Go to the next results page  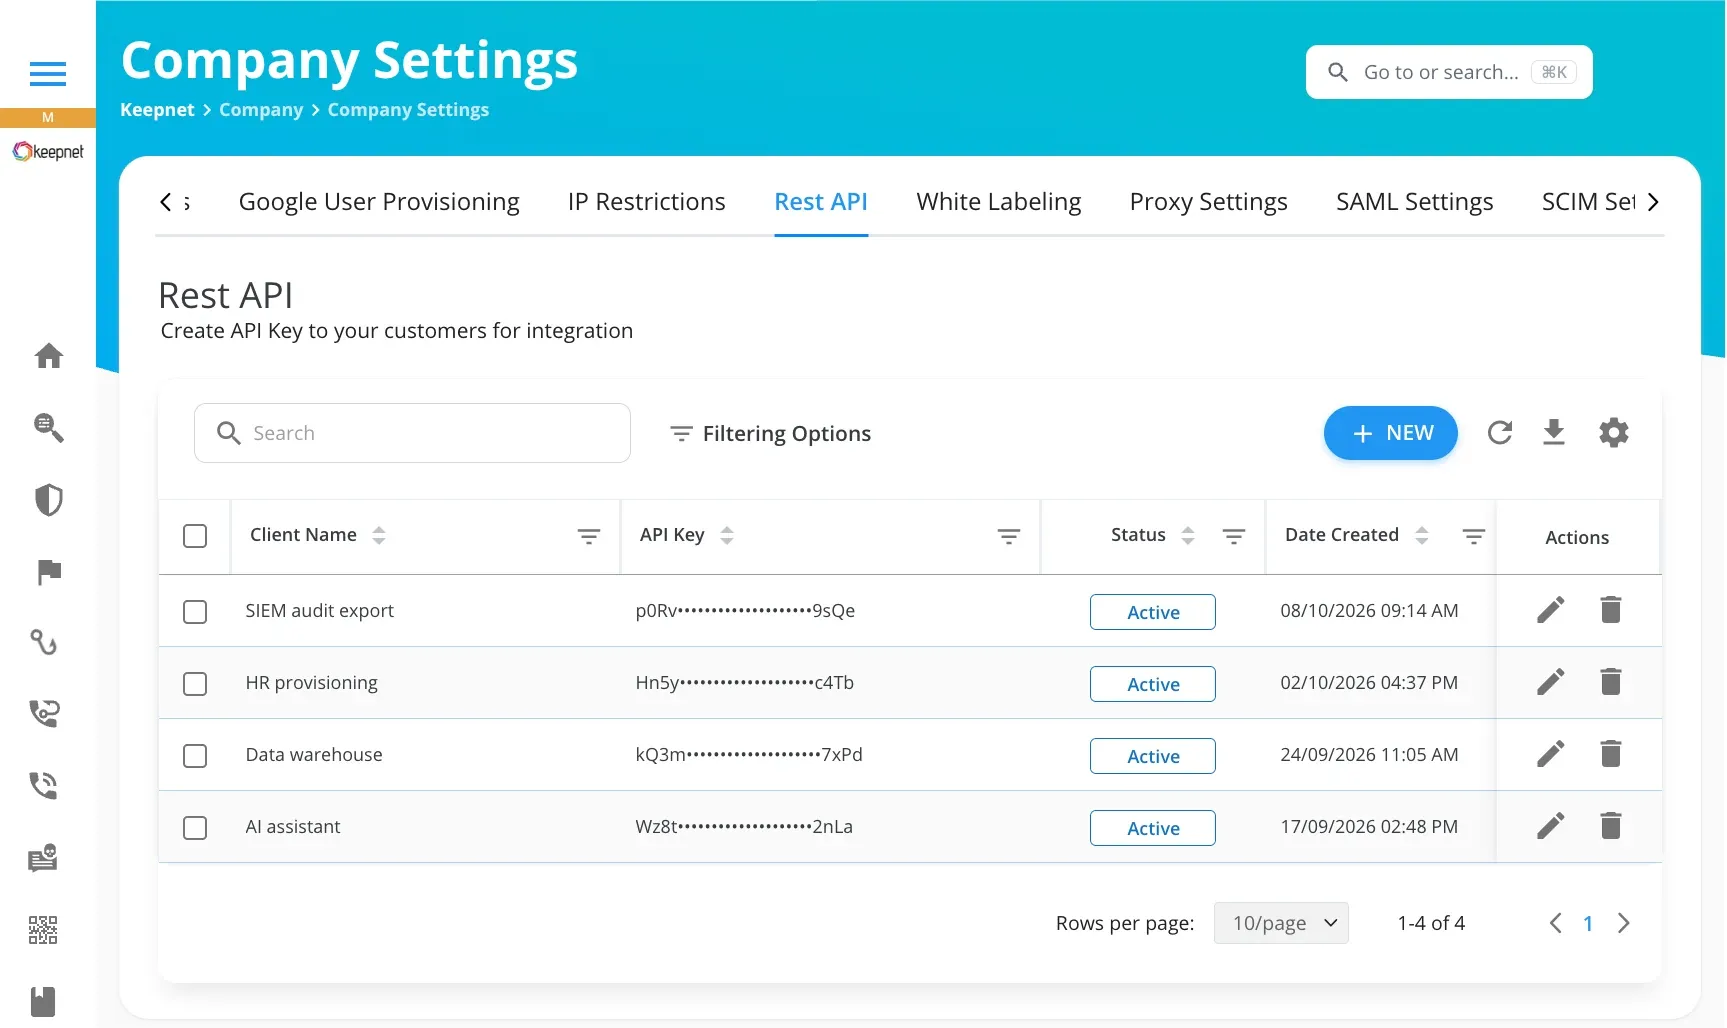1623,923
